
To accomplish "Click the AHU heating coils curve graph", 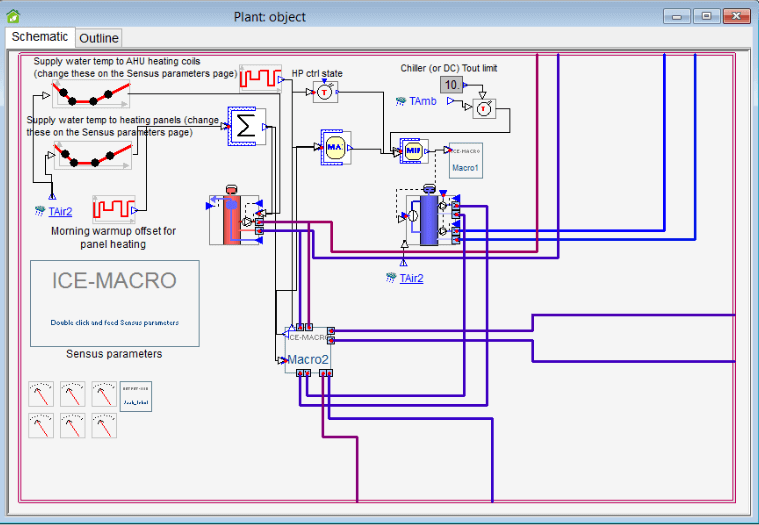I will coord(91,93).
